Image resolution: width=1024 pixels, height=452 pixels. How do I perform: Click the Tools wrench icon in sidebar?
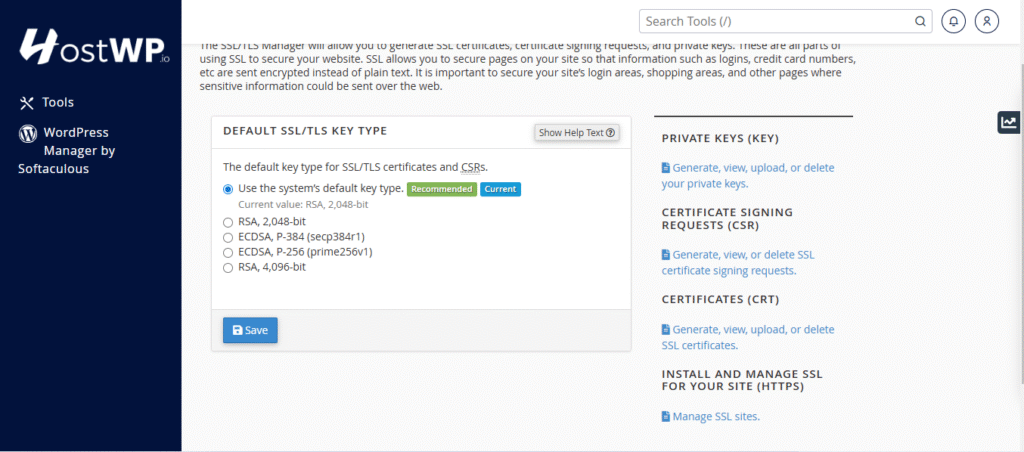27,102
